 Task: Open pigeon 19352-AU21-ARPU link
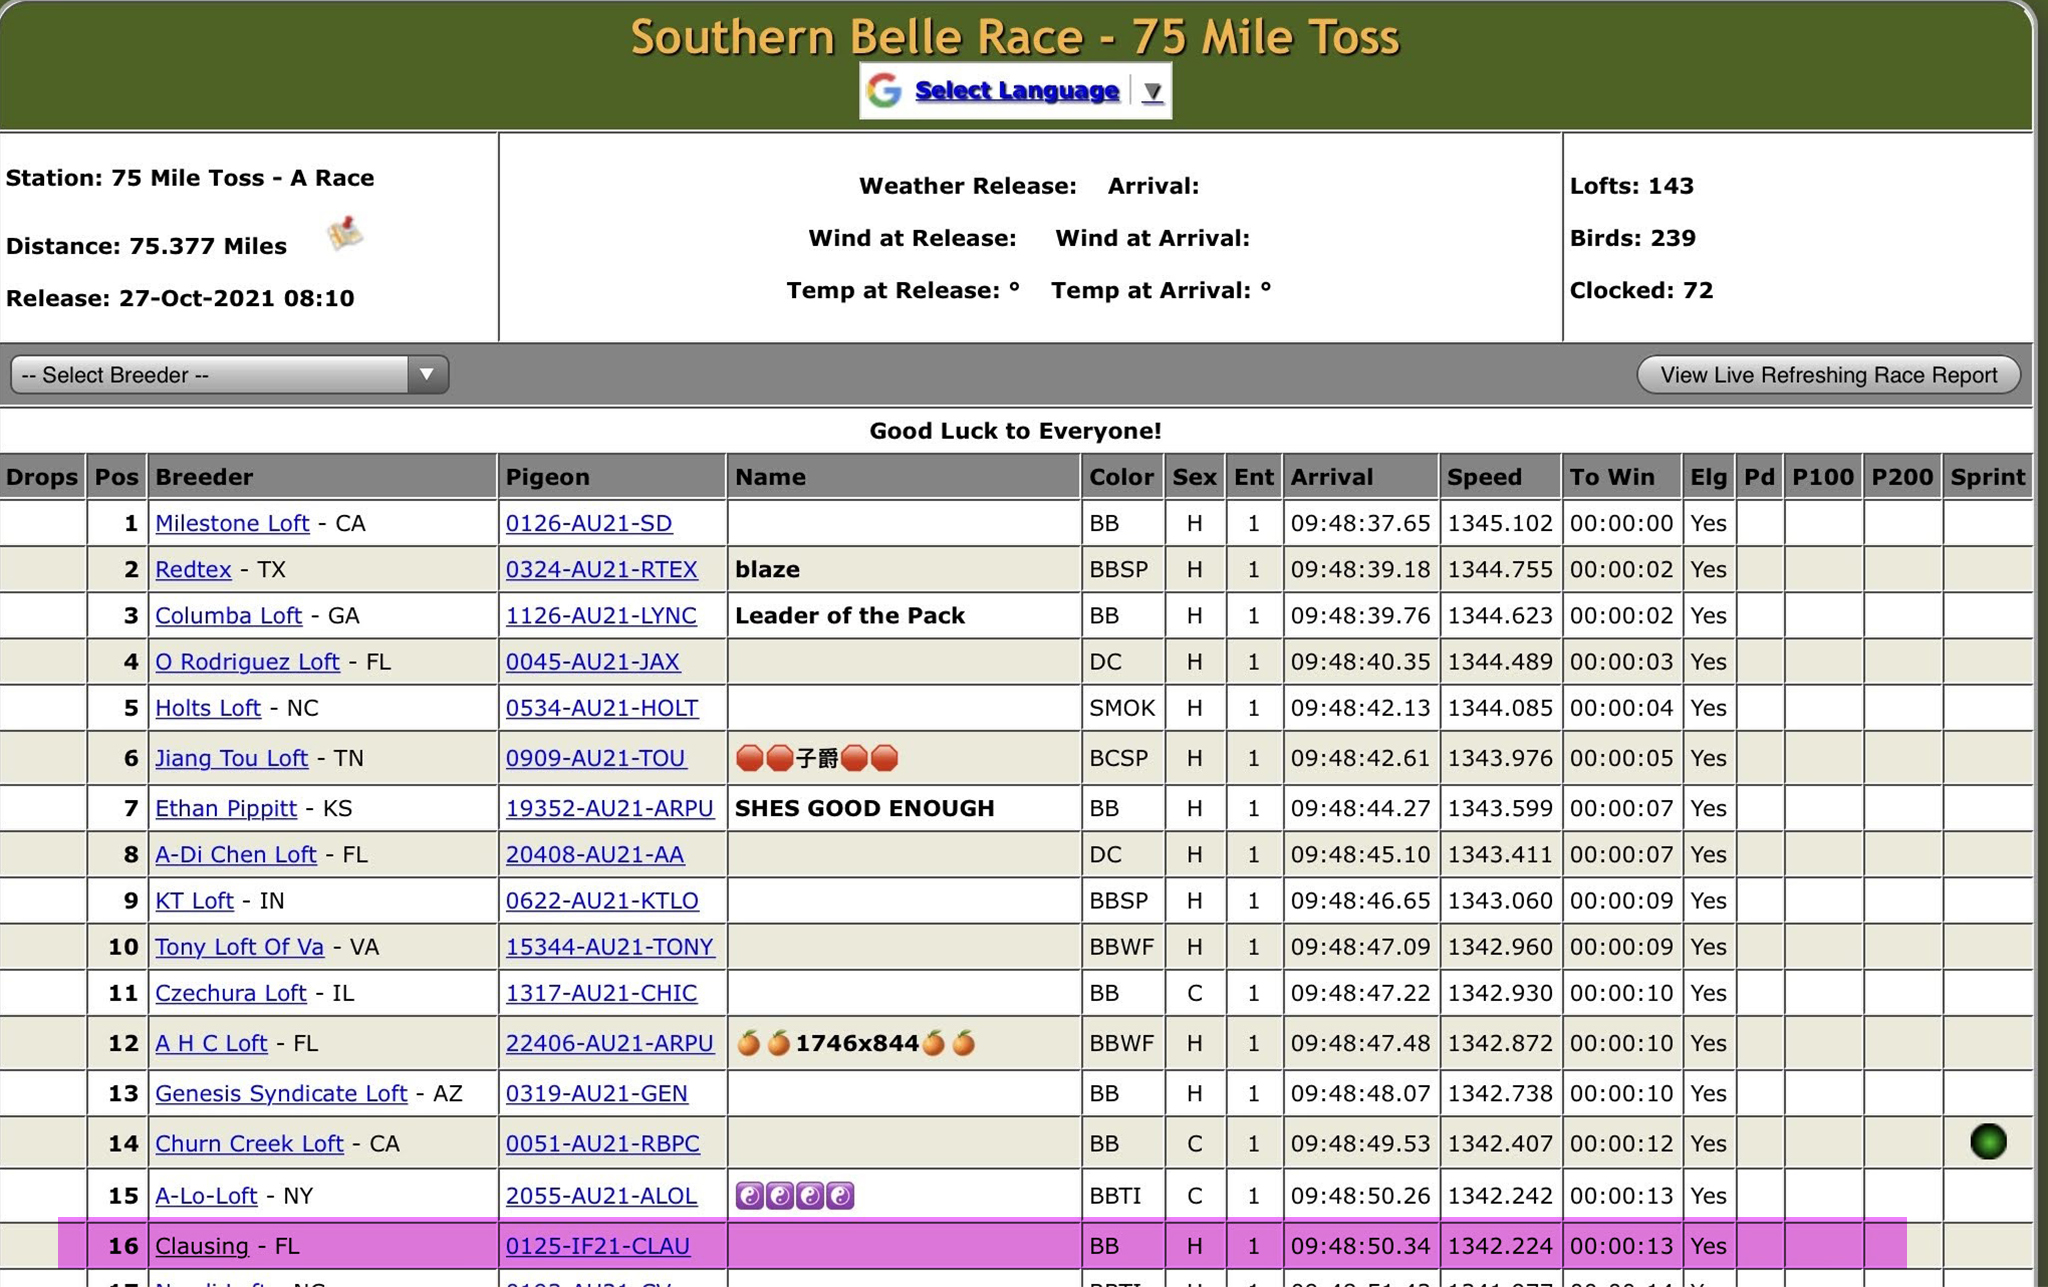pyautogui.click(x=609, y=809)
